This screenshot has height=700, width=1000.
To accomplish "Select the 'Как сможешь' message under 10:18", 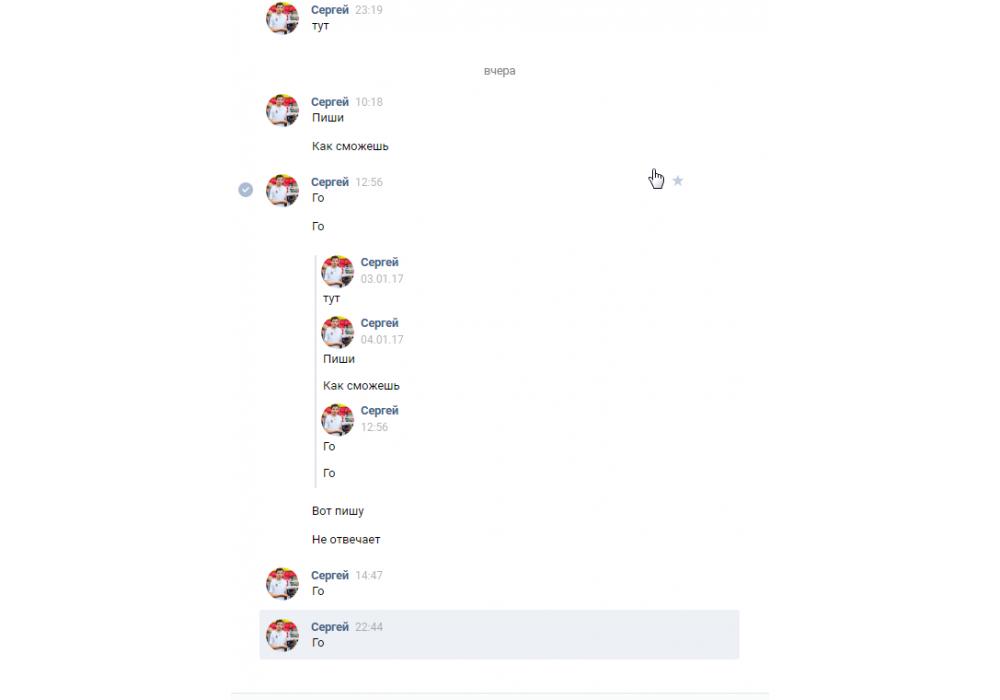I will [x=350, y=146].
